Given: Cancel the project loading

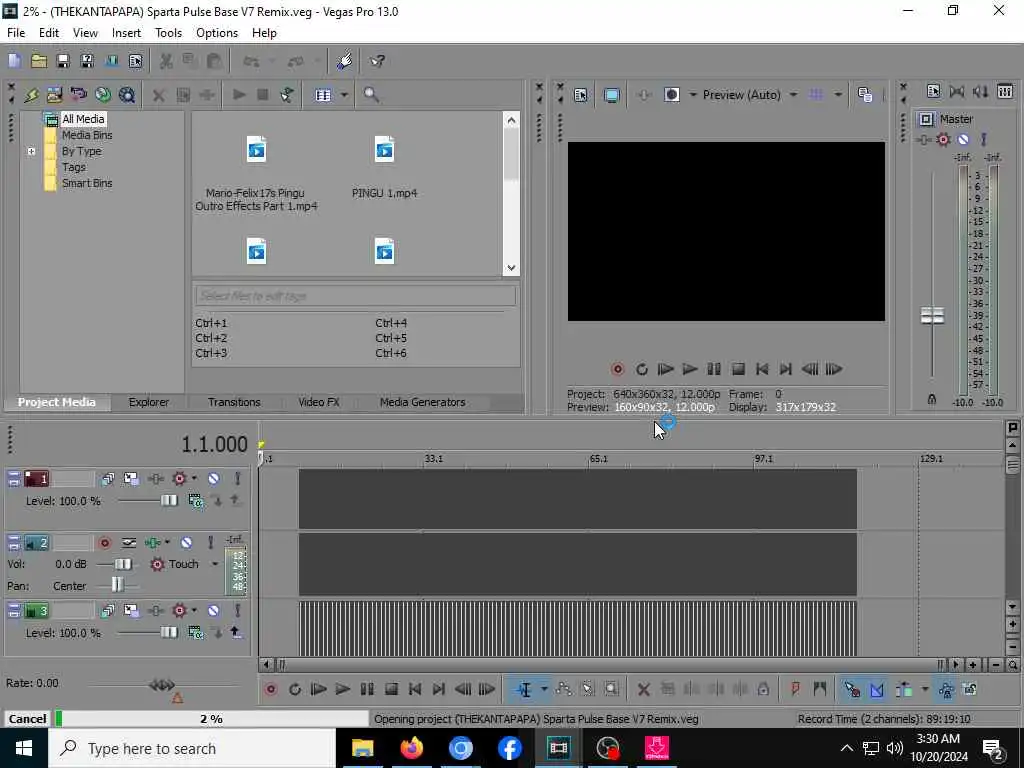Looking at the screenshot, I should tap(27, 719).
